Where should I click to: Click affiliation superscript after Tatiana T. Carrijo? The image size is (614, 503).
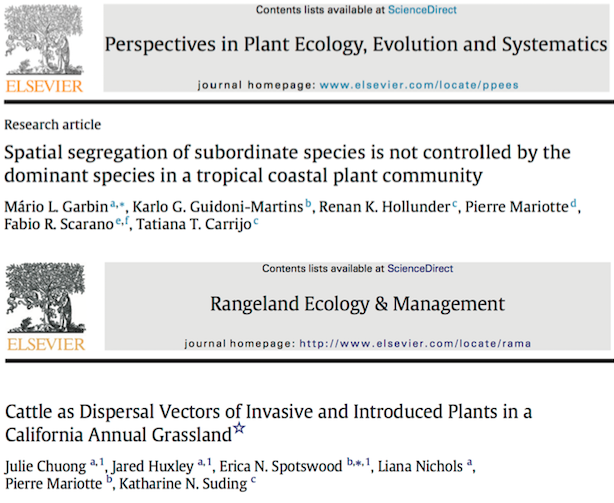pyautogui.click(x=256, y=222)
